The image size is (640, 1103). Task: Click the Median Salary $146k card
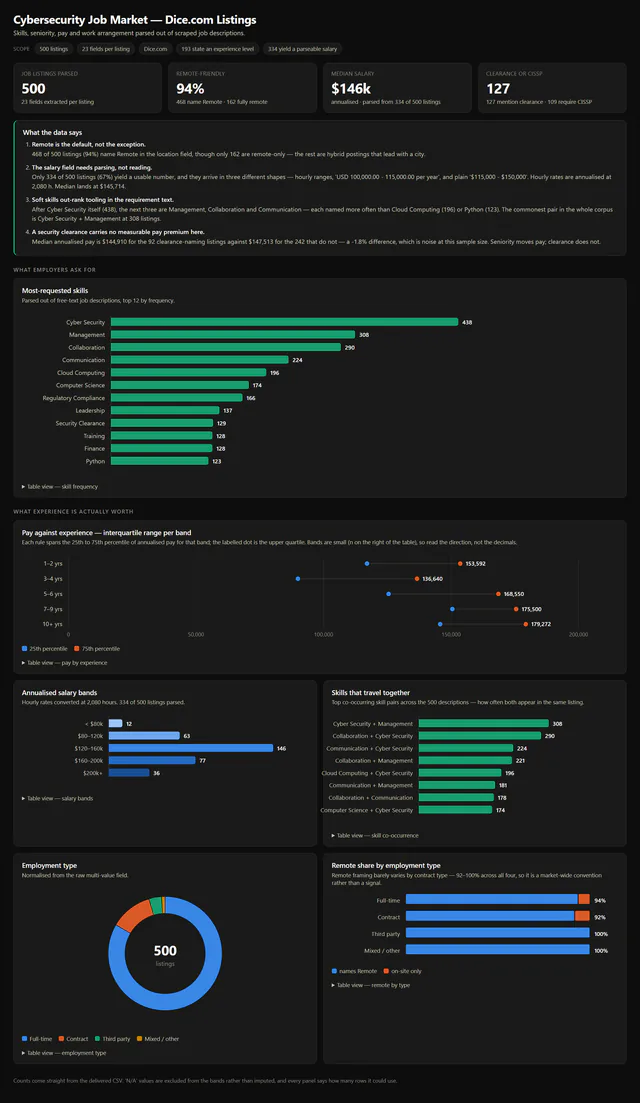pyautogui.click(x=397, y=88)
